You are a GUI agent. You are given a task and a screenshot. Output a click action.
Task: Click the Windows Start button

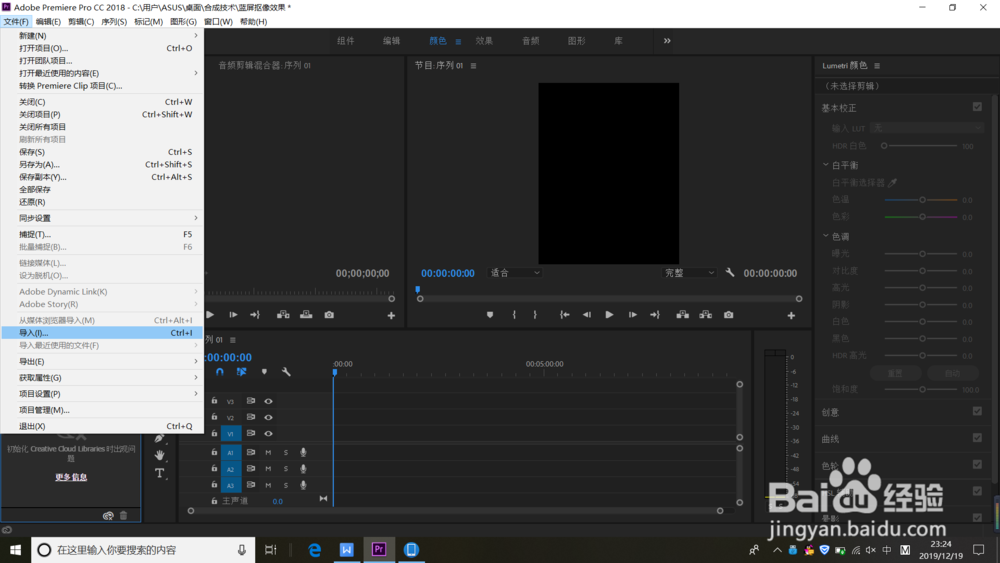[x=15, y=550]
